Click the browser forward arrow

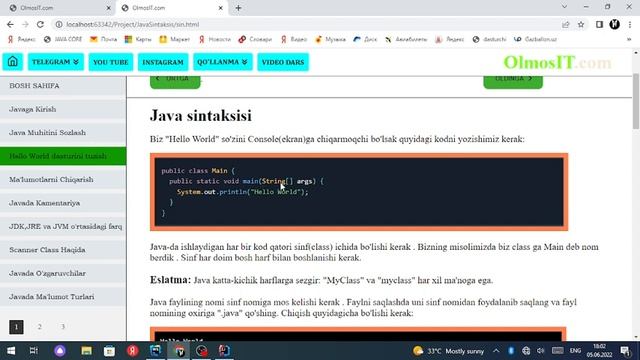click(x=25, y=24)
